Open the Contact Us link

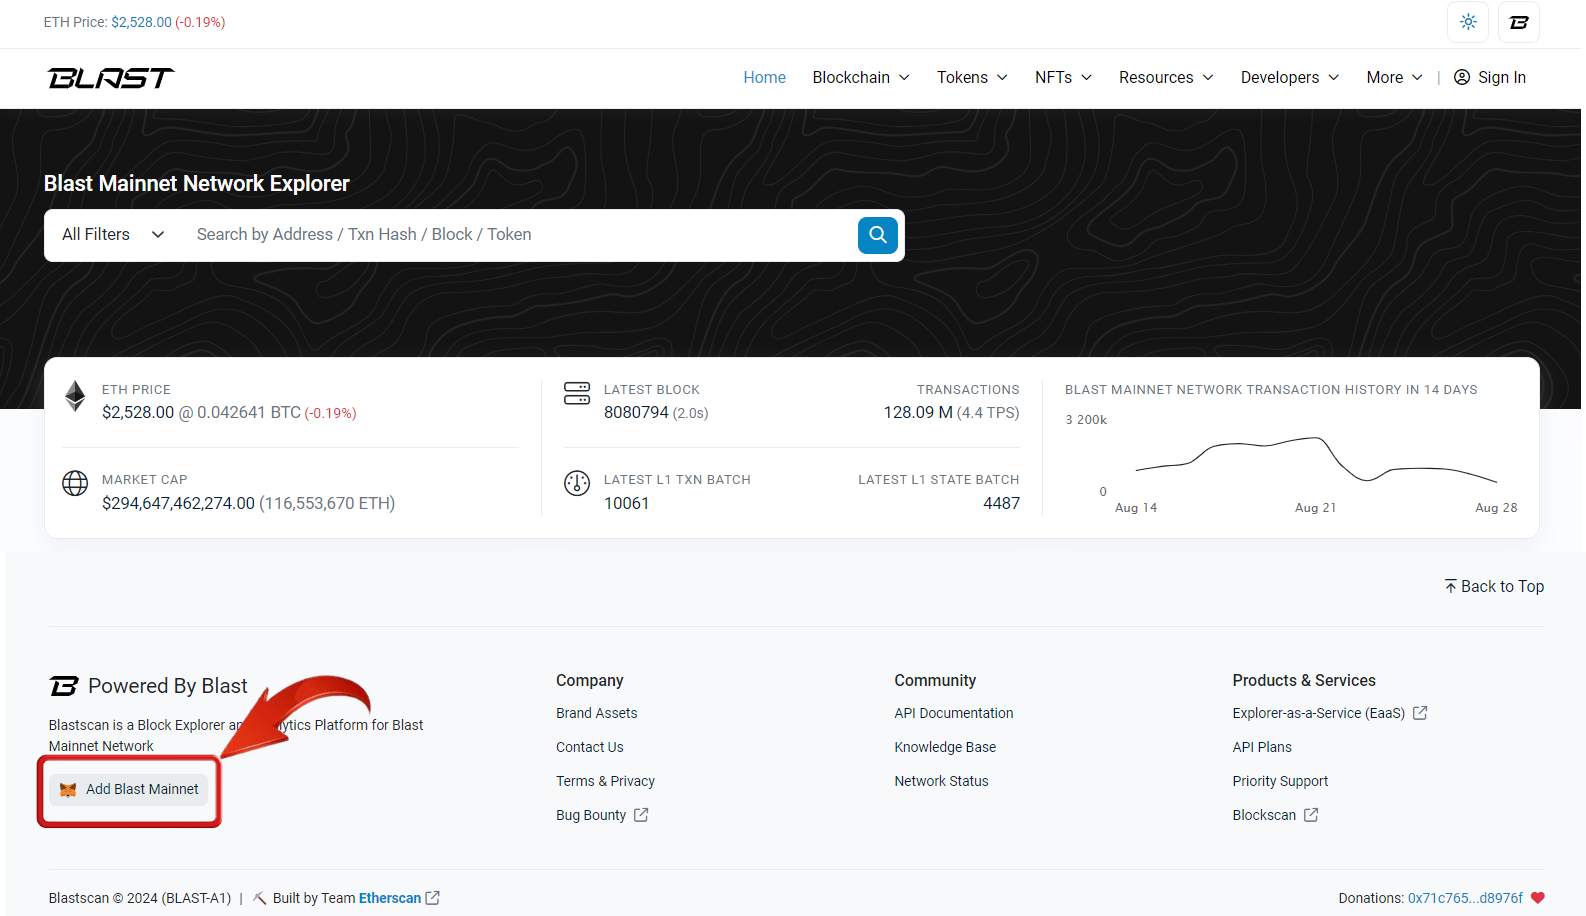tap(589, 747)
